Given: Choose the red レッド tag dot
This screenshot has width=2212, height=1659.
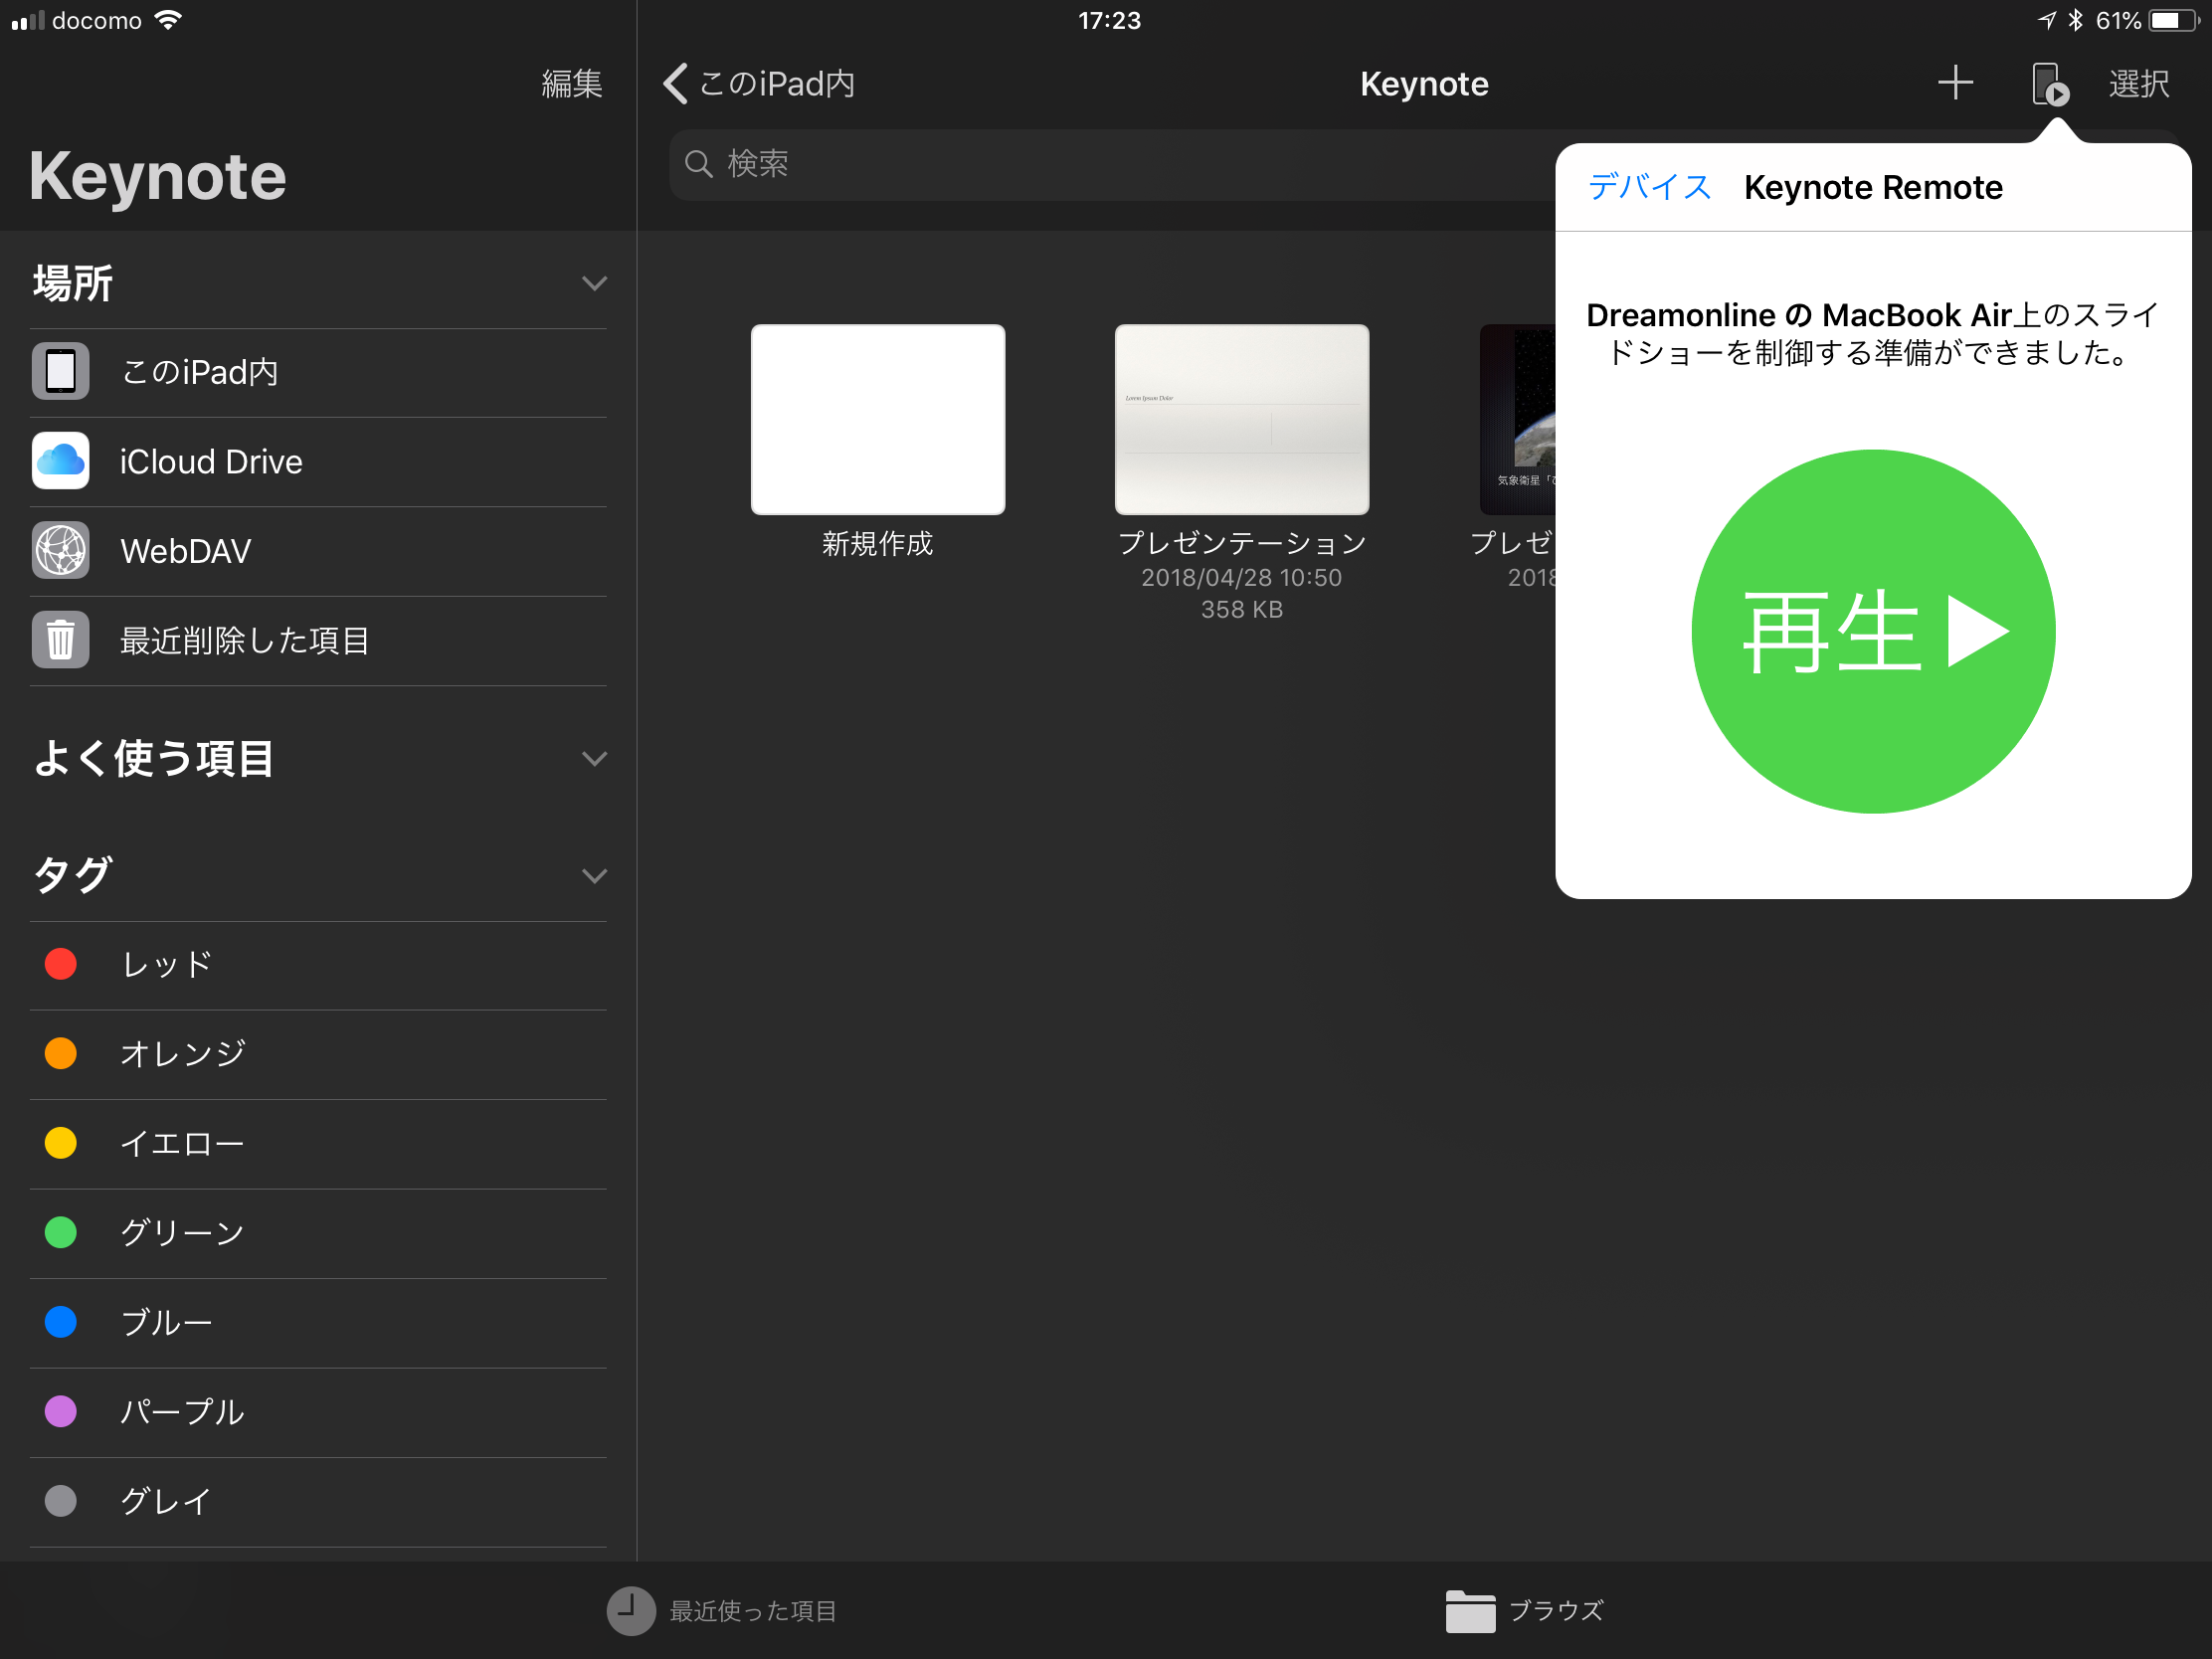Looking at the screenshot, I should pyautogui.click(x=61, y=964).
